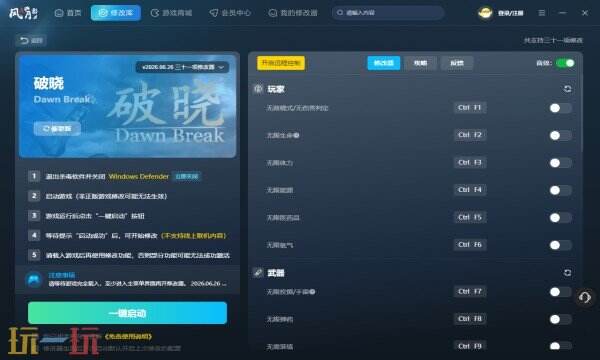600x360 pixels.
Task: Click the refresh icon in the 武器 section
Action: click(x=567, y=272)
